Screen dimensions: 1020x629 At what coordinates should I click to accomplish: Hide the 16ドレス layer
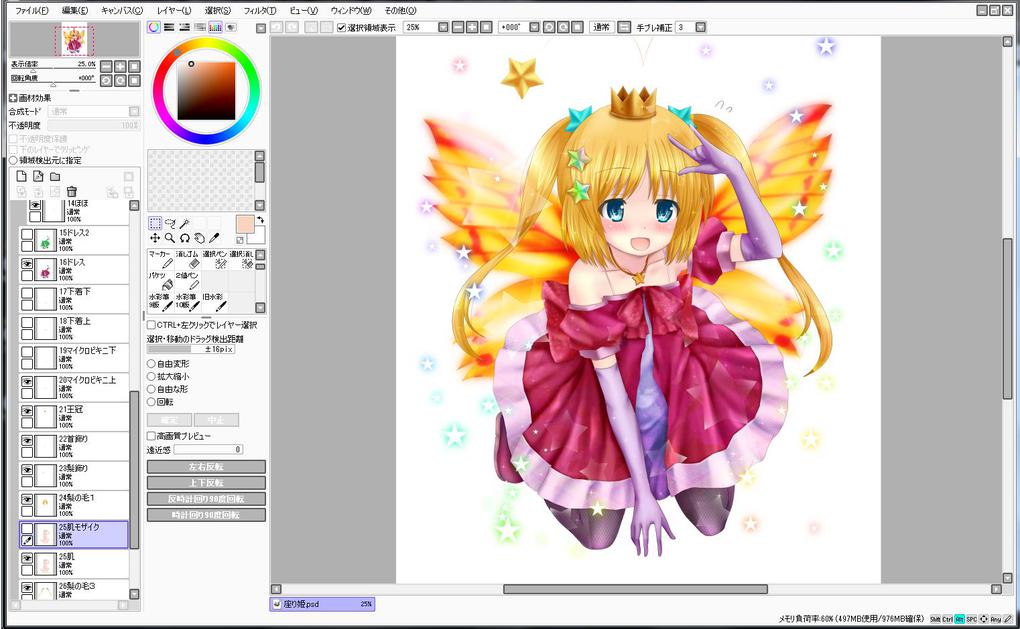coord(27,264)
